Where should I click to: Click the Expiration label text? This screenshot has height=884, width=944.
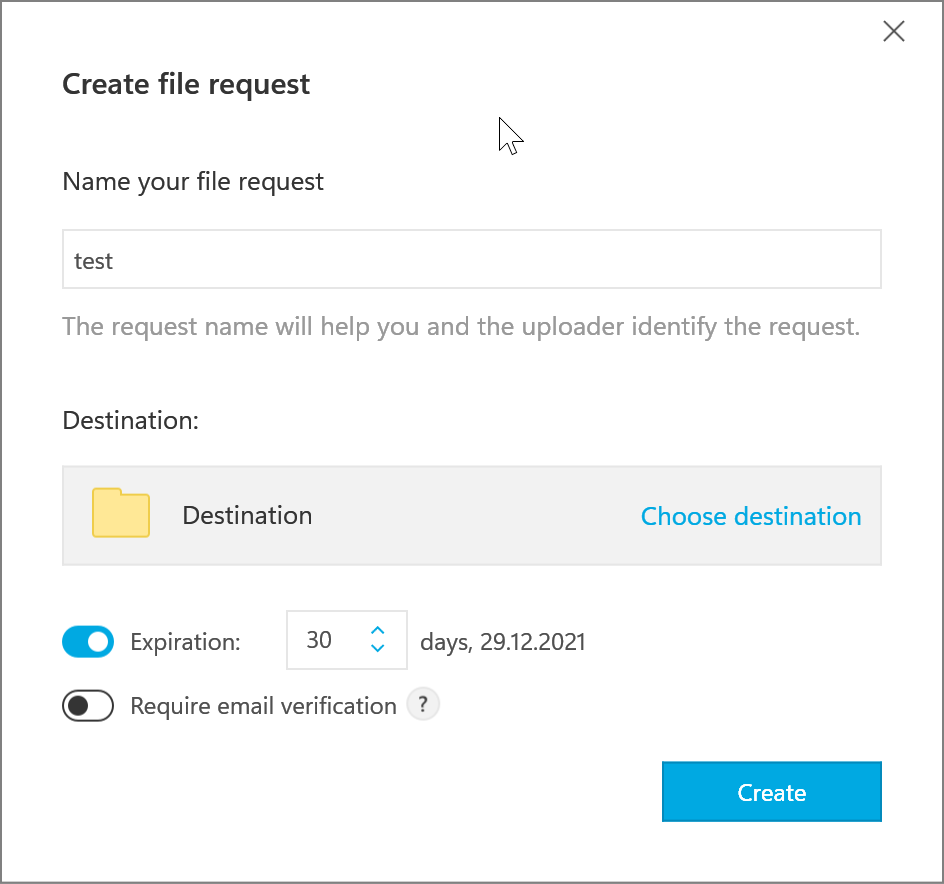(x=185, y=642)
